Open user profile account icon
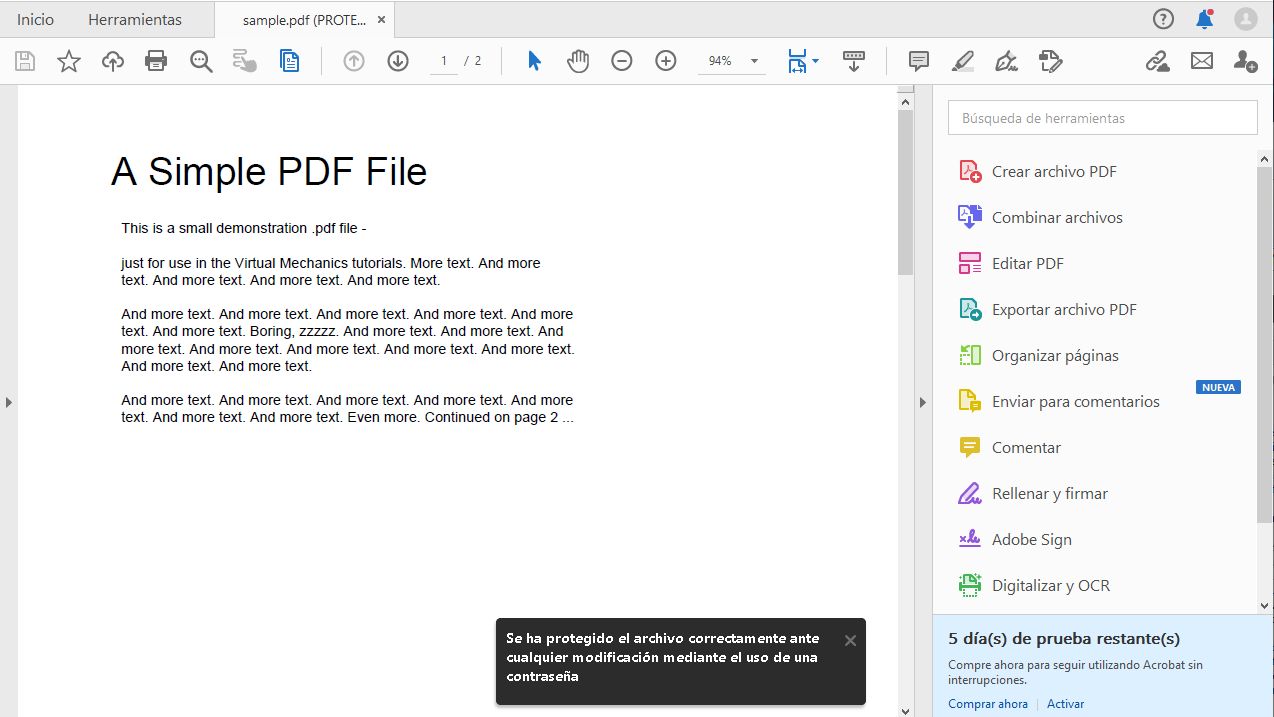The image size is (1274, 717). click(1246, 19)
